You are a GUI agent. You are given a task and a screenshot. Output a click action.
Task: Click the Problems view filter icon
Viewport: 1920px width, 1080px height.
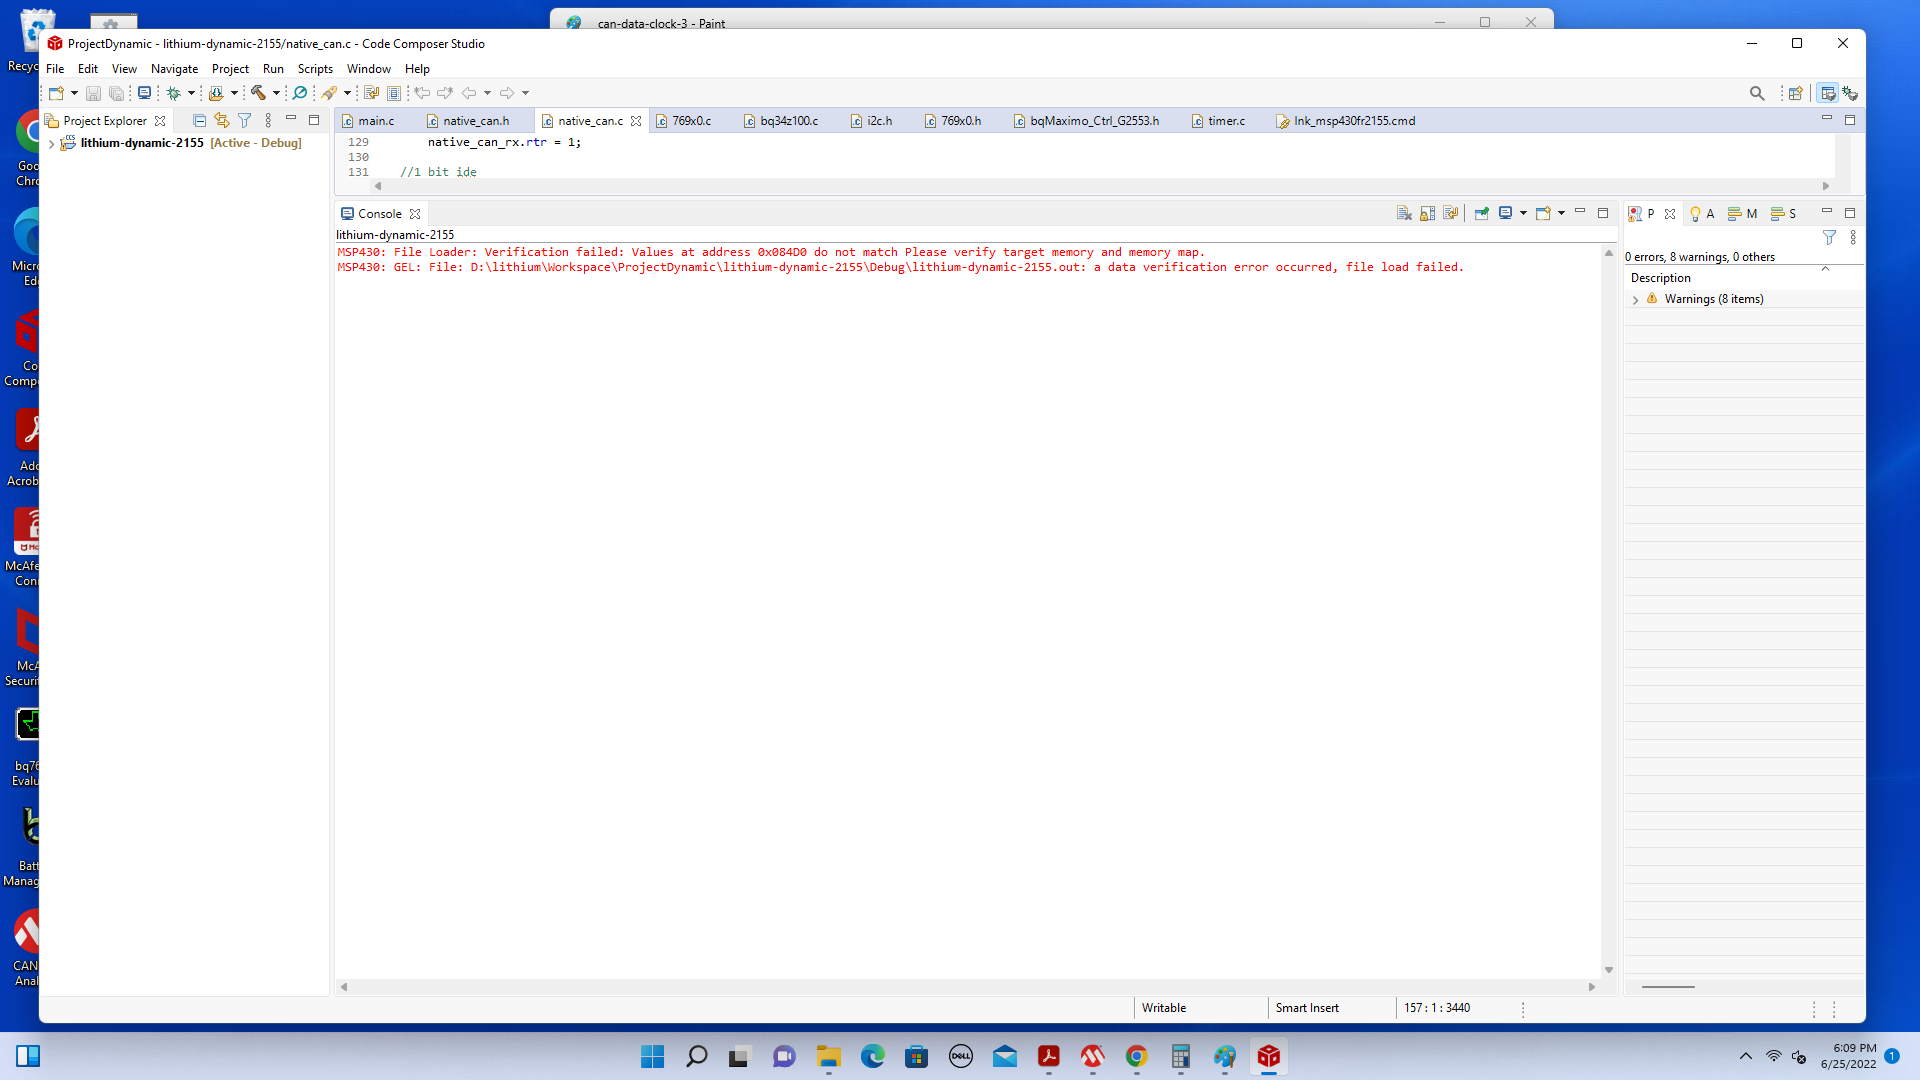1829,237
